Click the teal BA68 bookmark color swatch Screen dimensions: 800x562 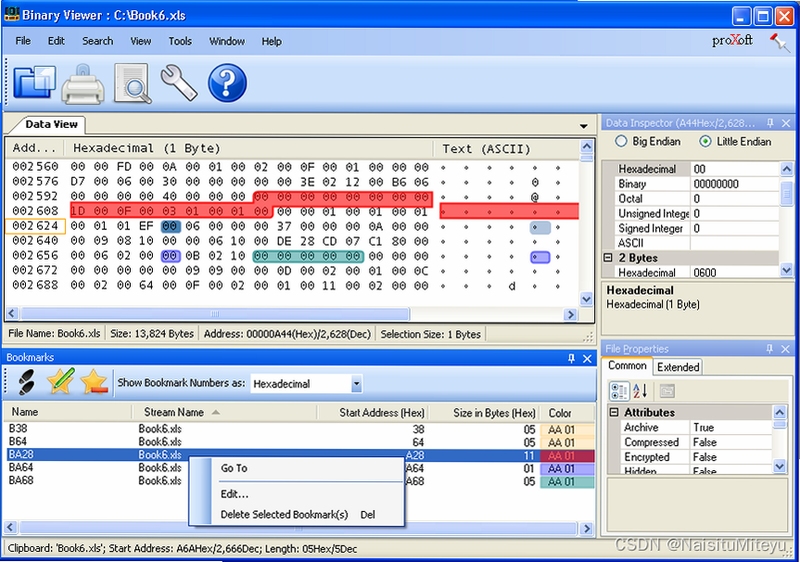coord(567,482)
